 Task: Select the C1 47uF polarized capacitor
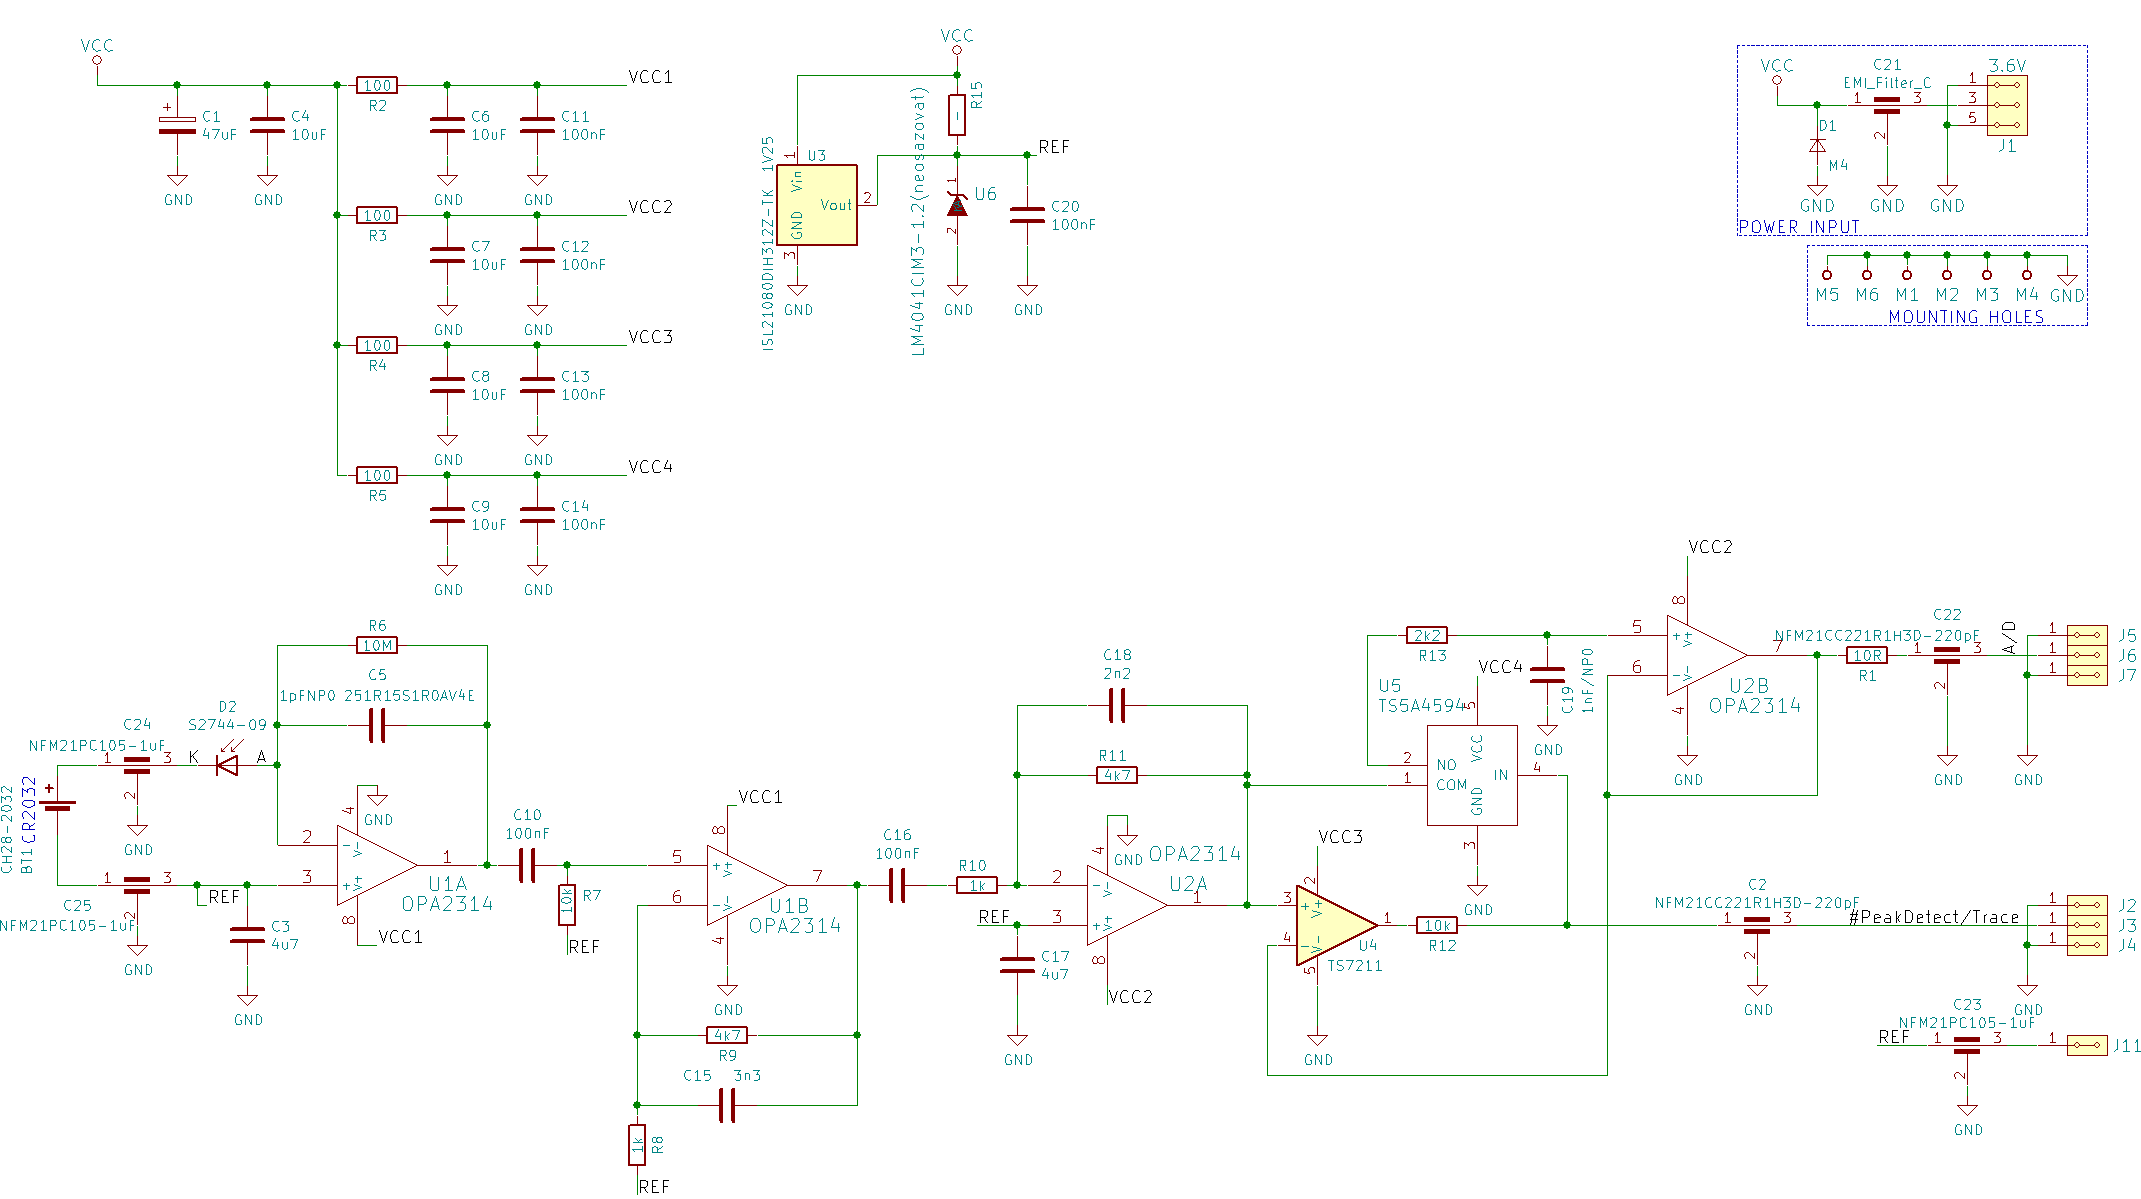pos(177,125)
